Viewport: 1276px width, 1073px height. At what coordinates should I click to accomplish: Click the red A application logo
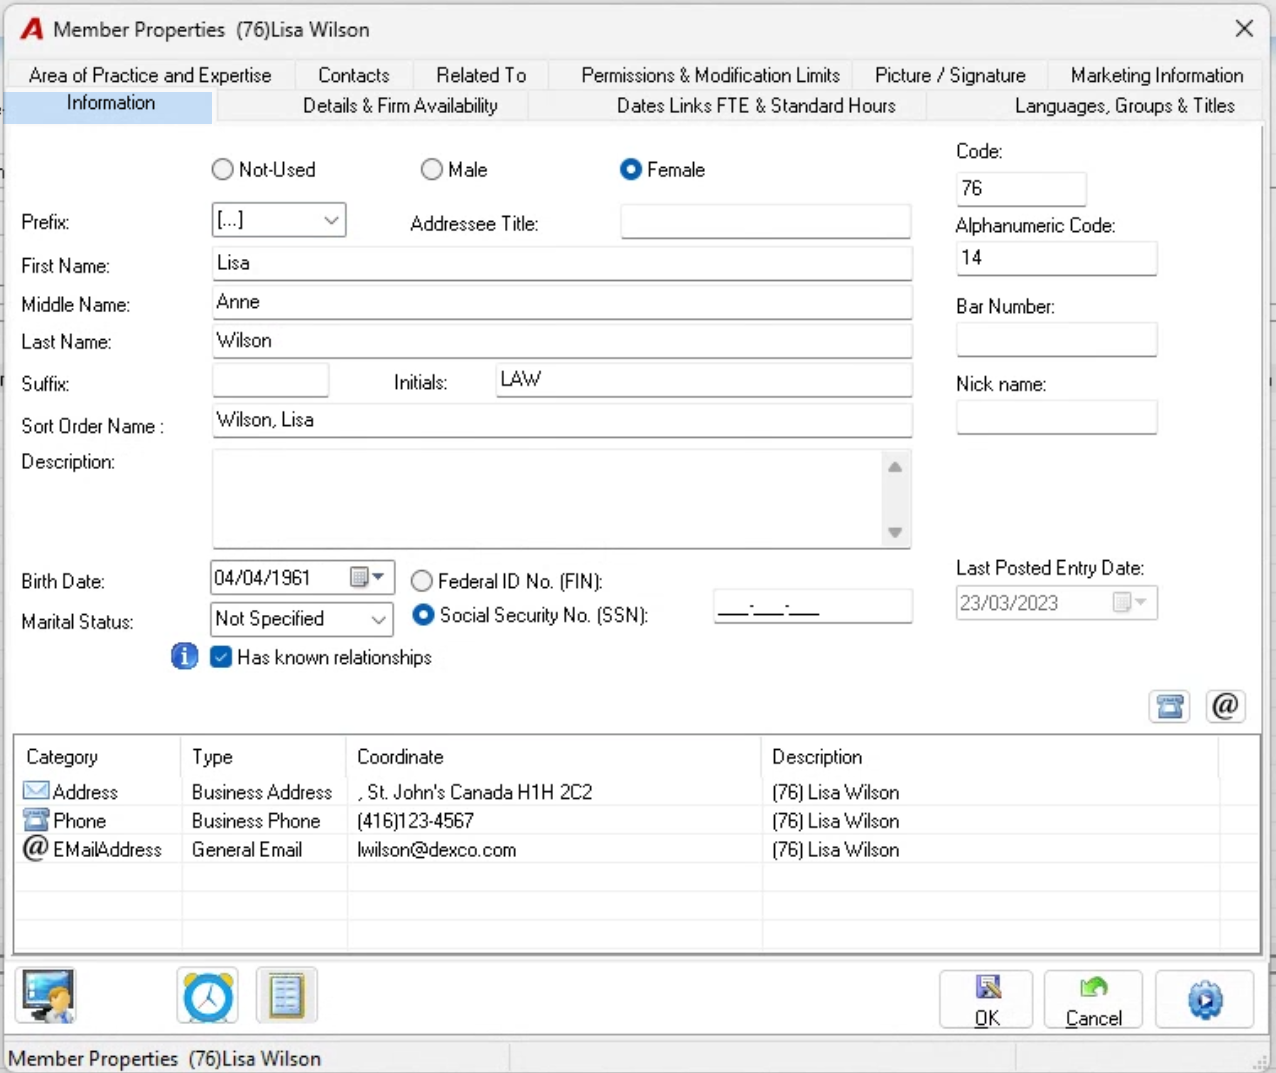pos(31,29)
